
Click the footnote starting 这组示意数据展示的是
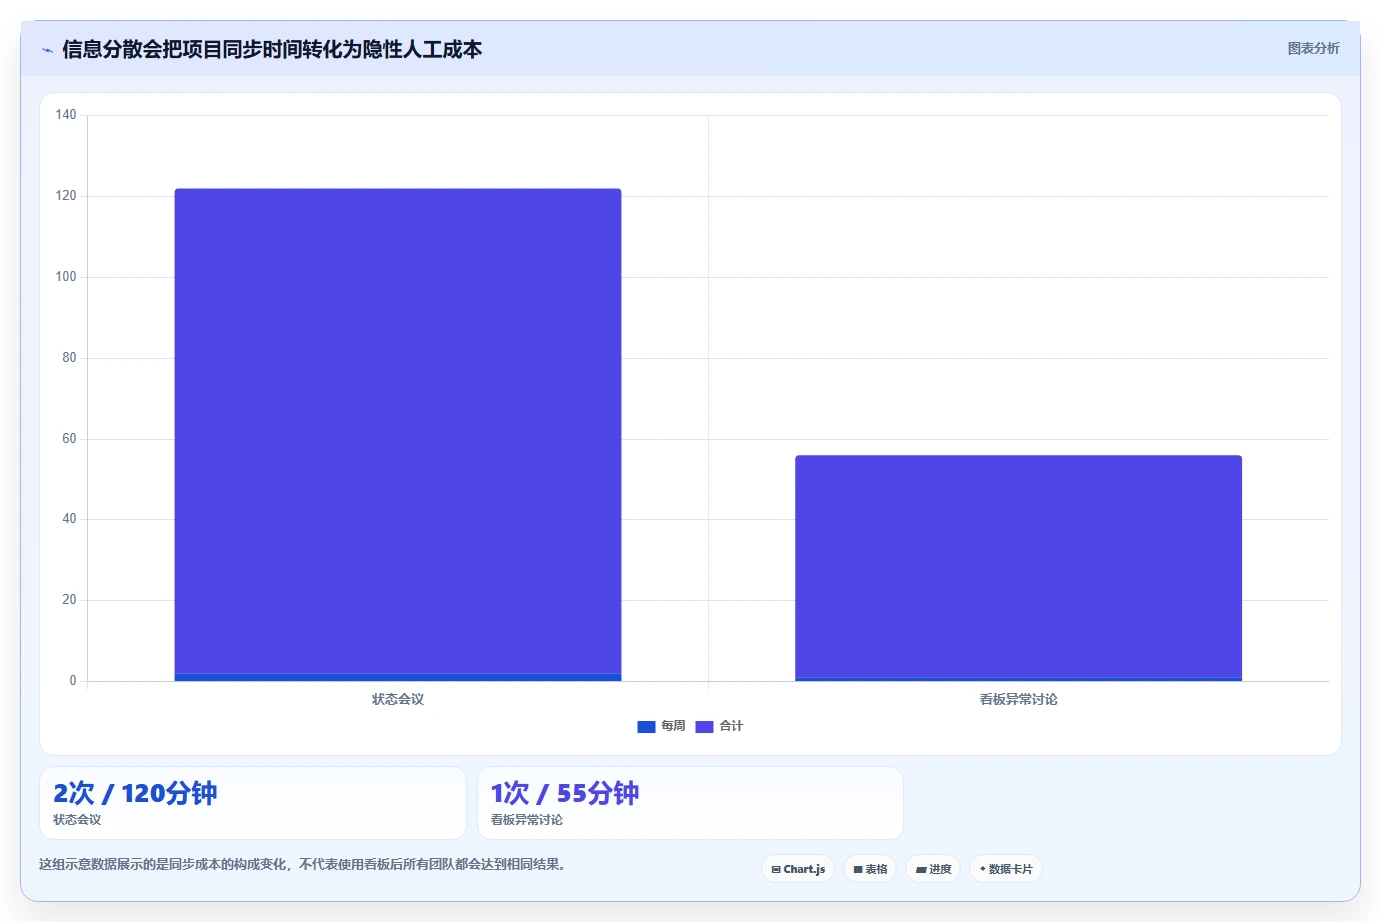[305, 864]
